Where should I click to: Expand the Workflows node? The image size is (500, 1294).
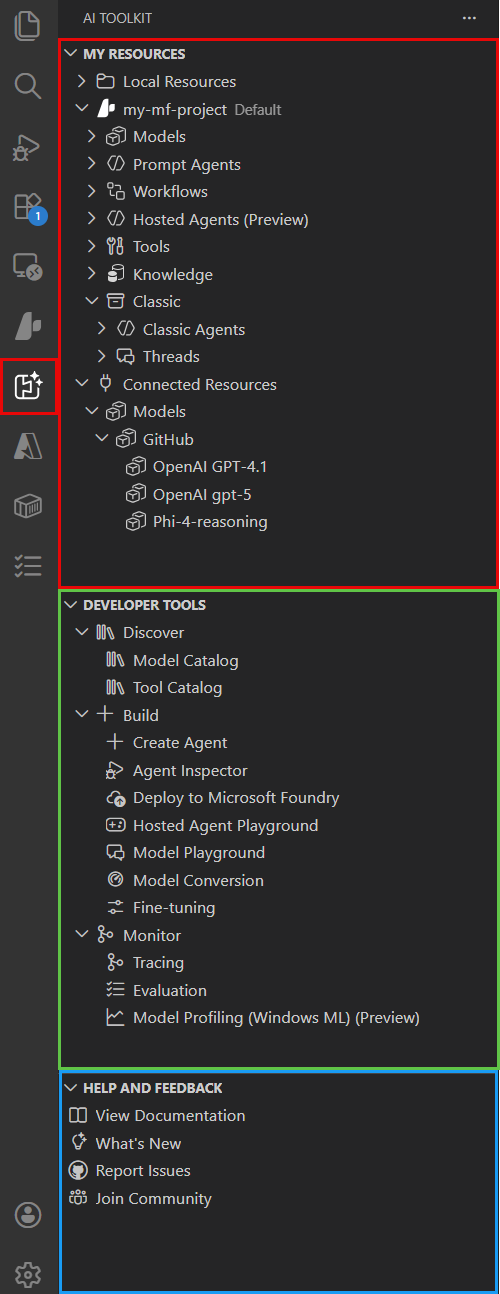[x=92, y=192]
